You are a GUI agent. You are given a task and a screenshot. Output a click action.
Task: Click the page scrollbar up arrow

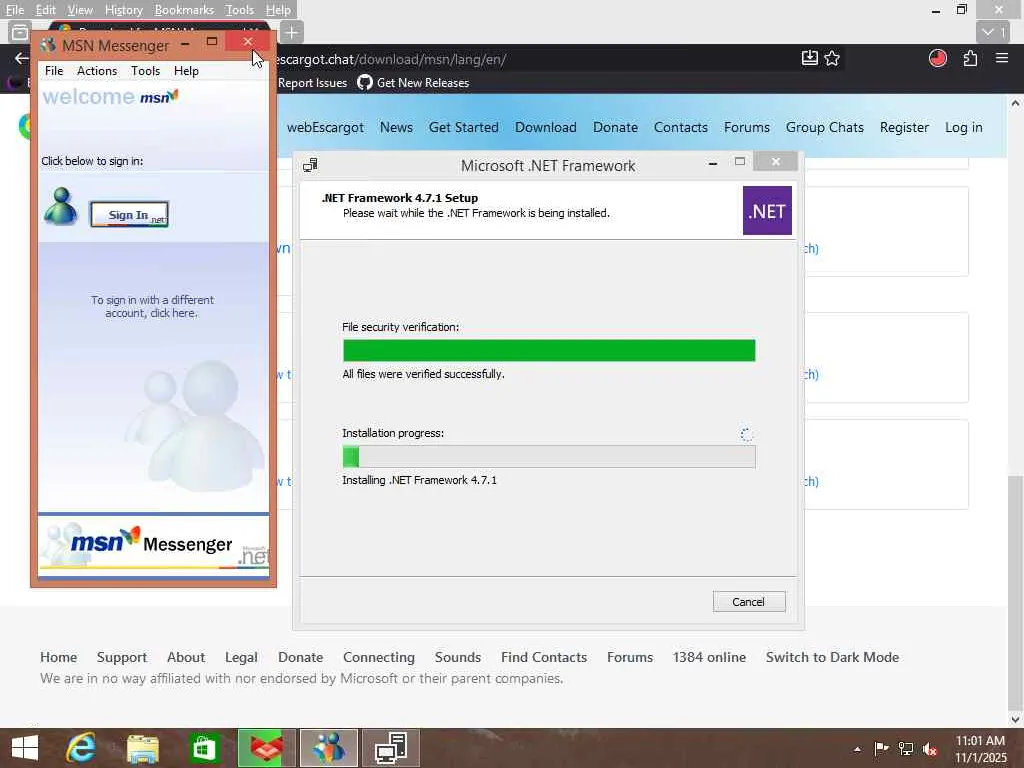click(x=1016, y=103)
